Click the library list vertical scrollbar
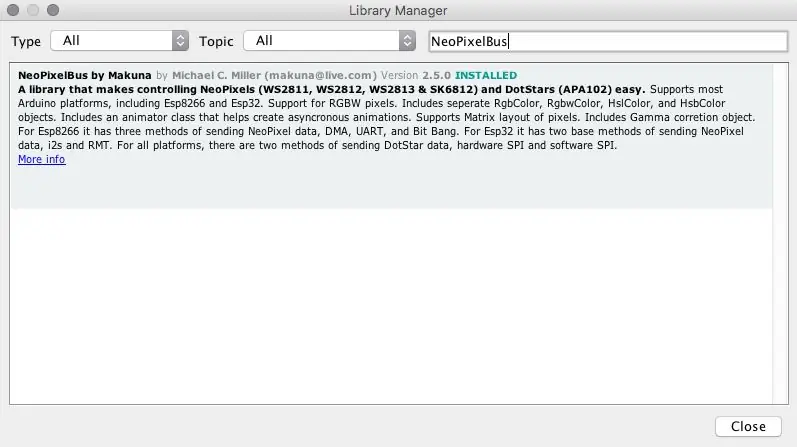The image size is (797, 447). 780,234
